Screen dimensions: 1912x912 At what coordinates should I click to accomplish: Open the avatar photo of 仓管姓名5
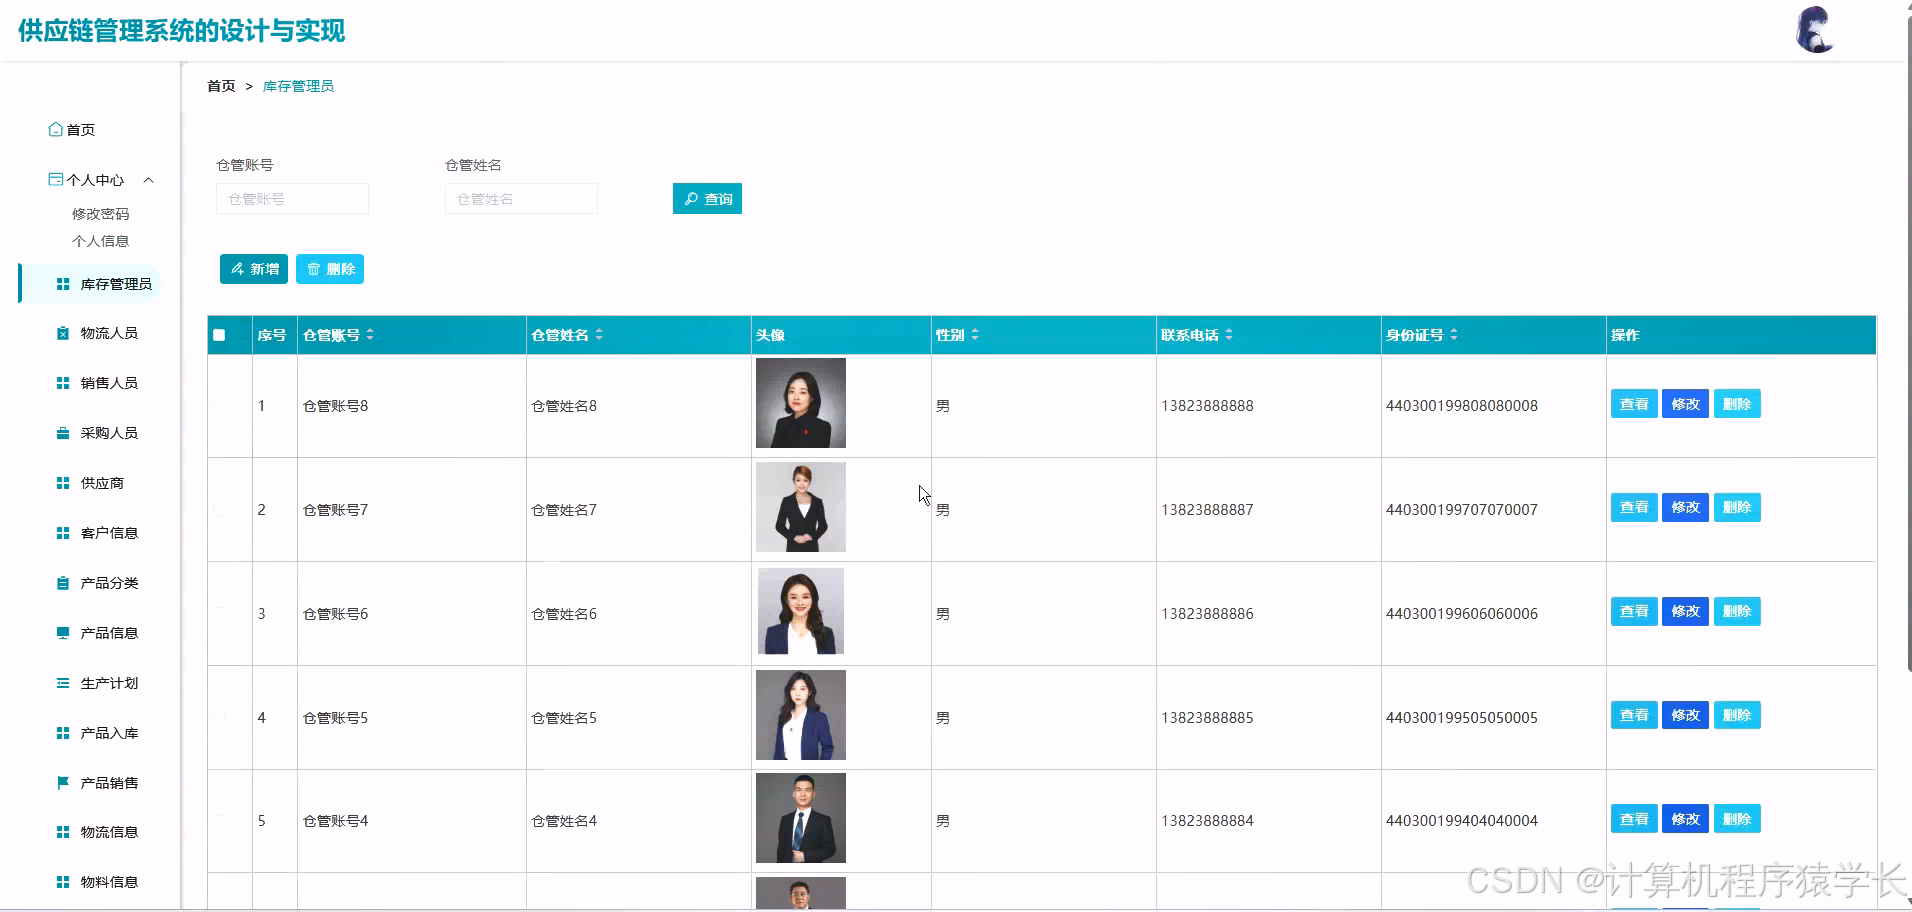[801, 715]
